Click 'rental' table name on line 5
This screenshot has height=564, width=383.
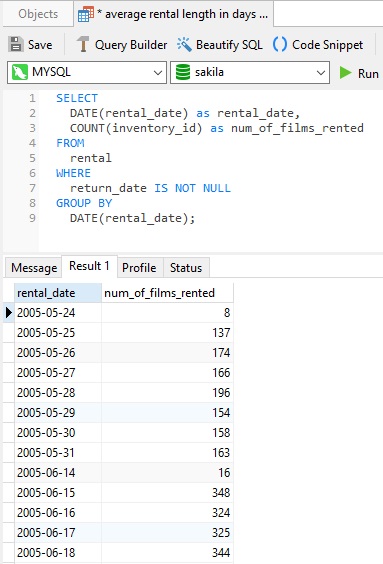91,158
